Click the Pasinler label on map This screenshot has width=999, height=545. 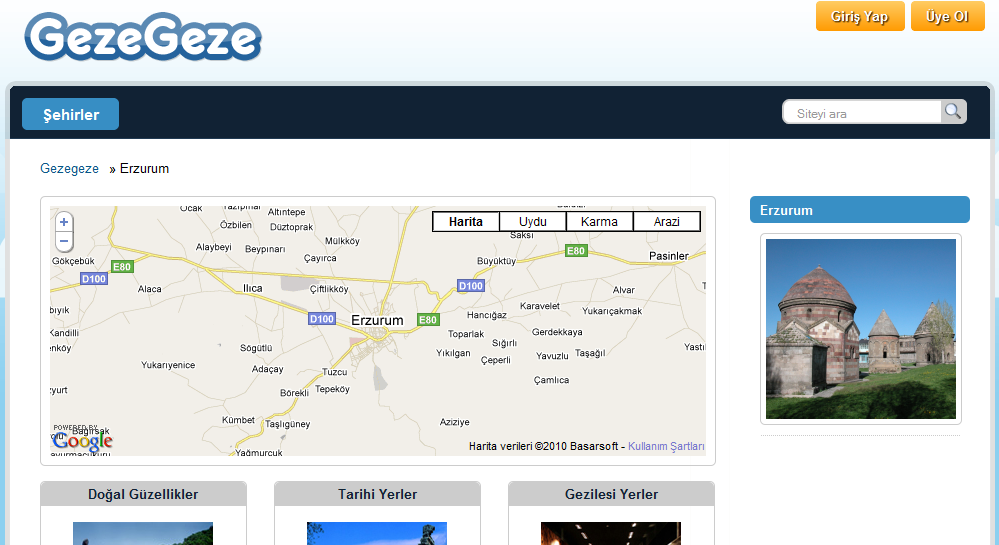pyautogui.click(x=669, y=256)
